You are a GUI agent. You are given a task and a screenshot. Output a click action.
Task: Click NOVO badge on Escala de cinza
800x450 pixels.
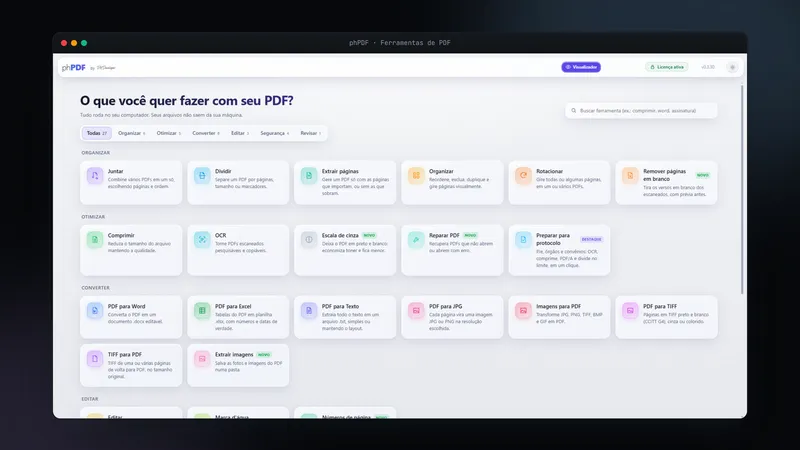pyautogui.click(x=369, y=235)
